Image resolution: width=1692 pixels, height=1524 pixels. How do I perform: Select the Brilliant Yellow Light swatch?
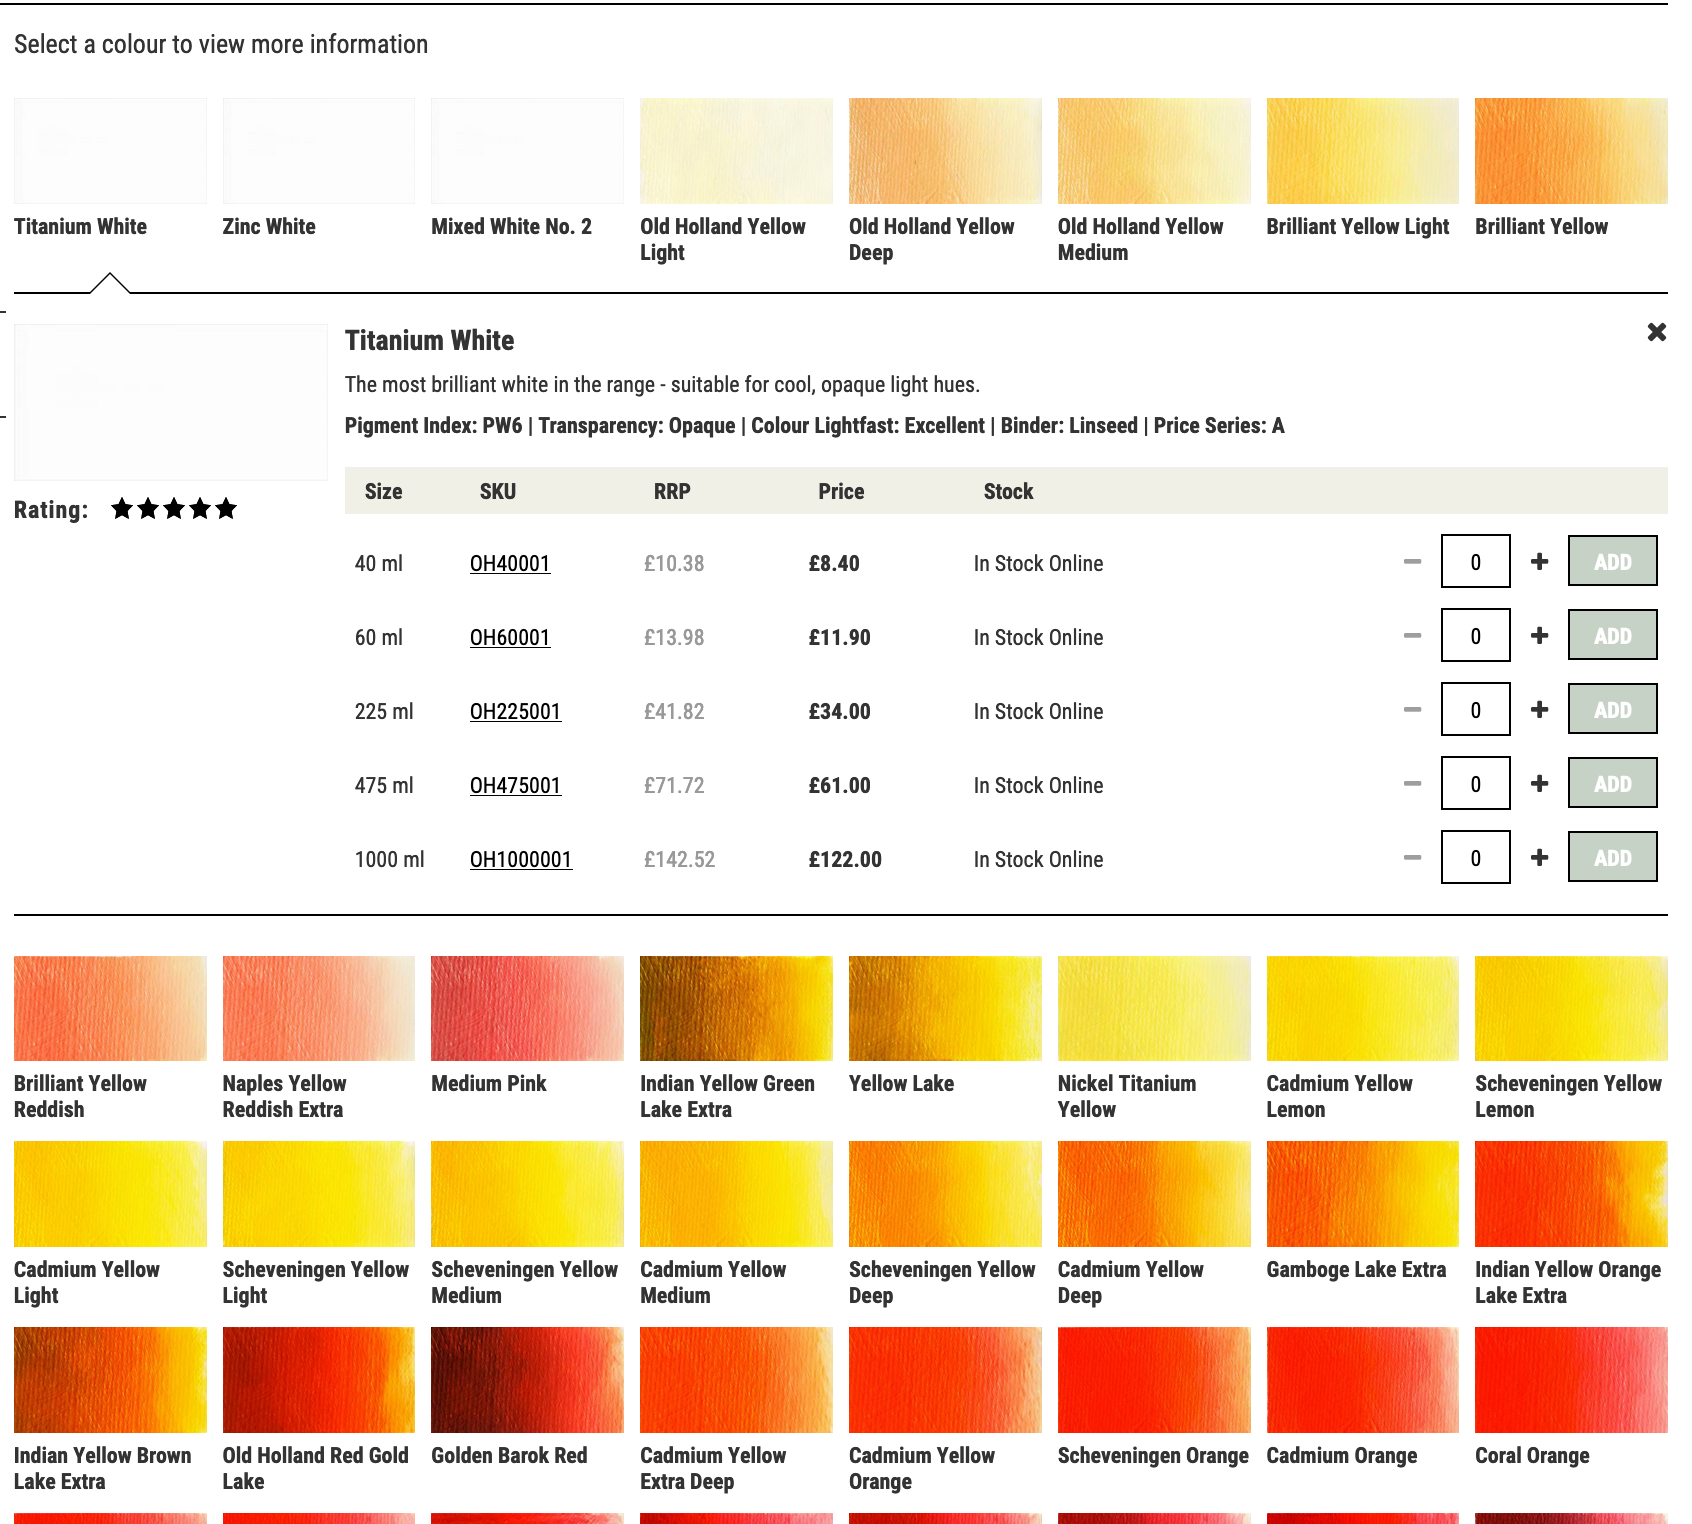[x=1363, y=151]
